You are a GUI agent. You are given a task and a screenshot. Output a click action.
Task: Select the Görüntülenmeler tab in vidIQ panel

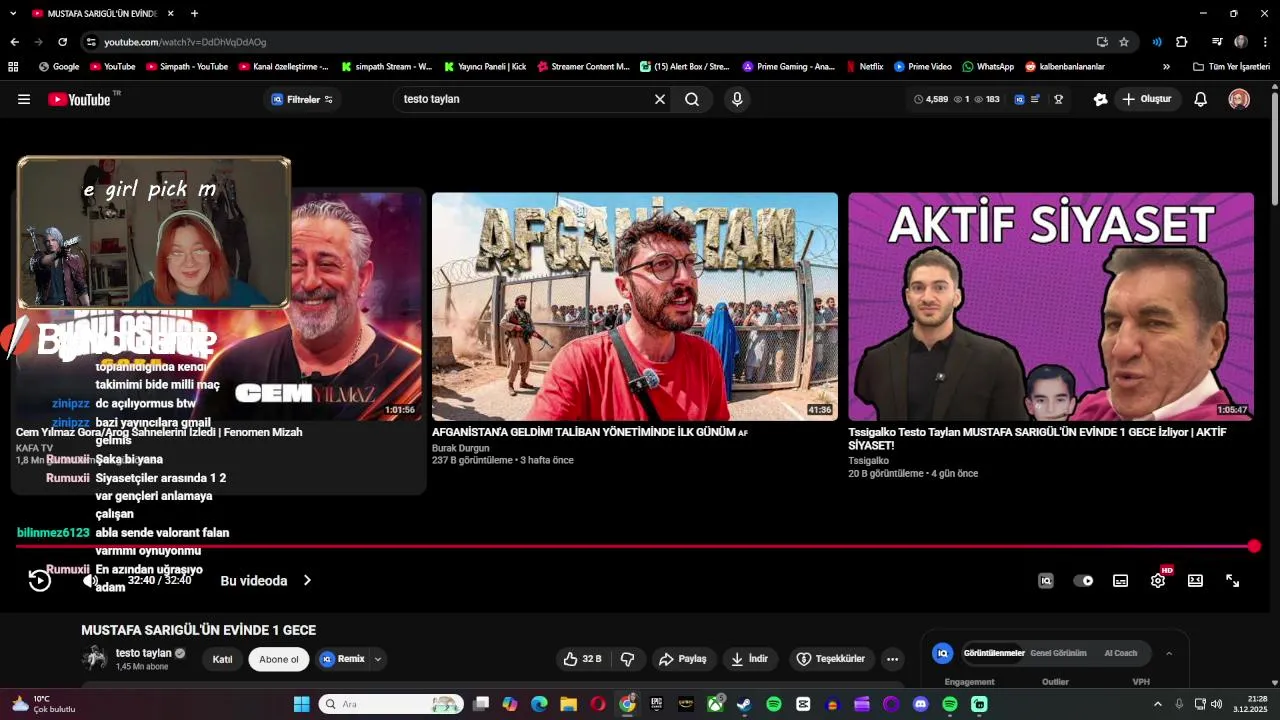pyautogui.click(x=994, y=653)
